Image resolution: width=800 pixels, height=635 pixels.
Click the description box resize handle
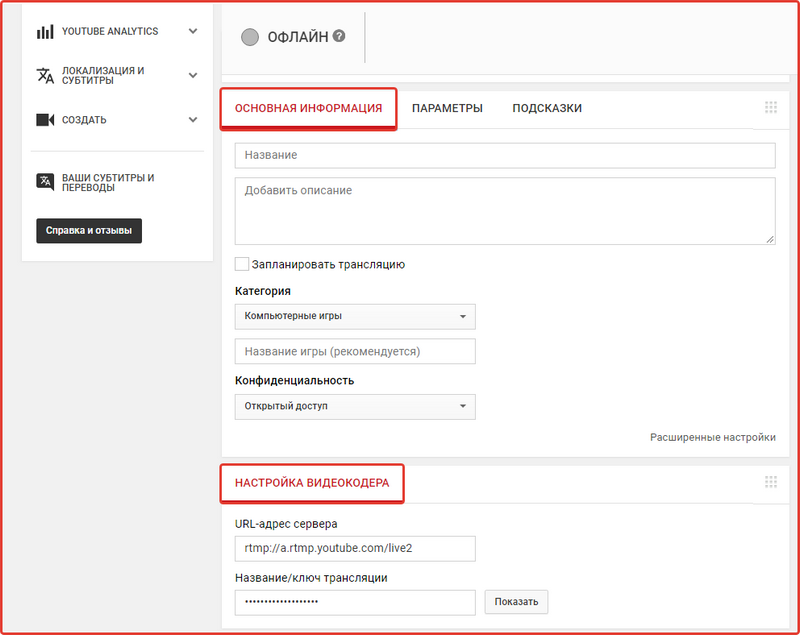[x=770, y=239]
